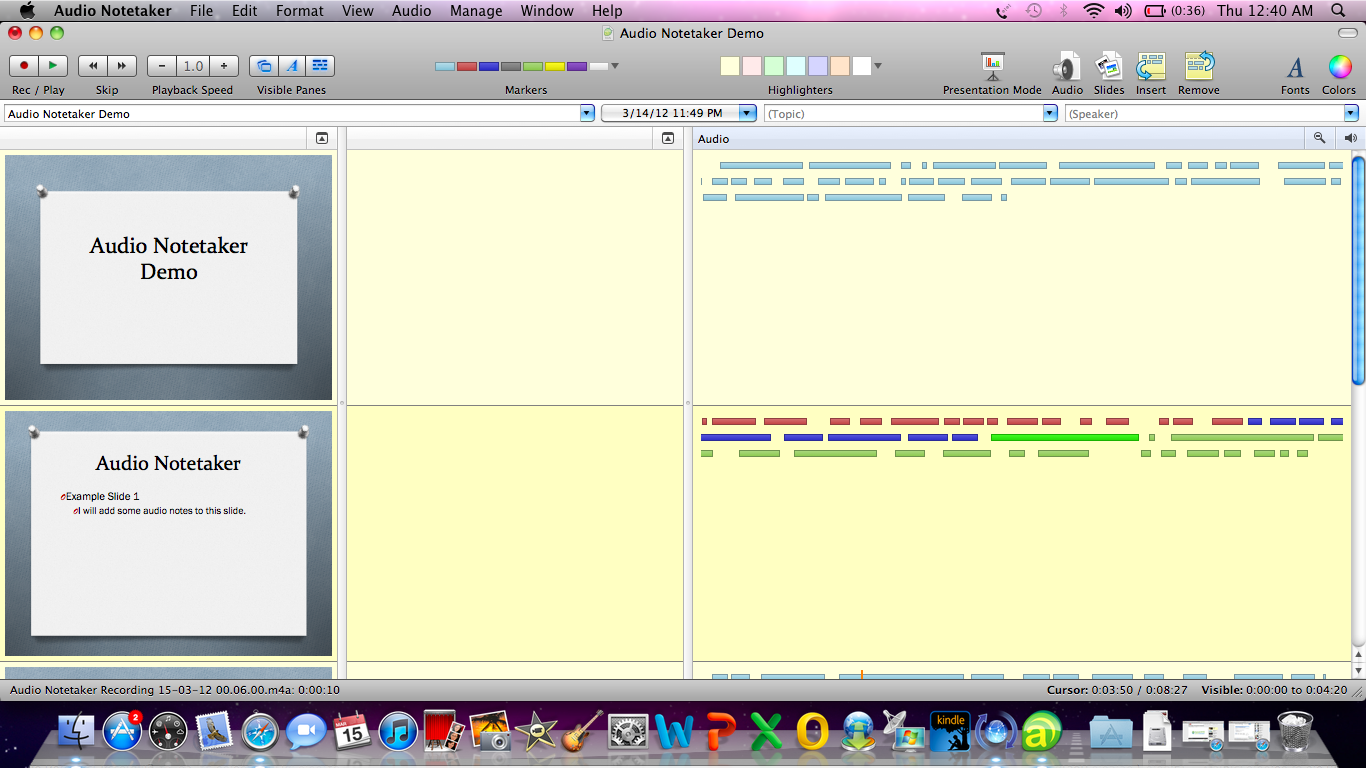Skip backward in the recording
Viewport: 1366px width, 768px height.
click(93, 66)
